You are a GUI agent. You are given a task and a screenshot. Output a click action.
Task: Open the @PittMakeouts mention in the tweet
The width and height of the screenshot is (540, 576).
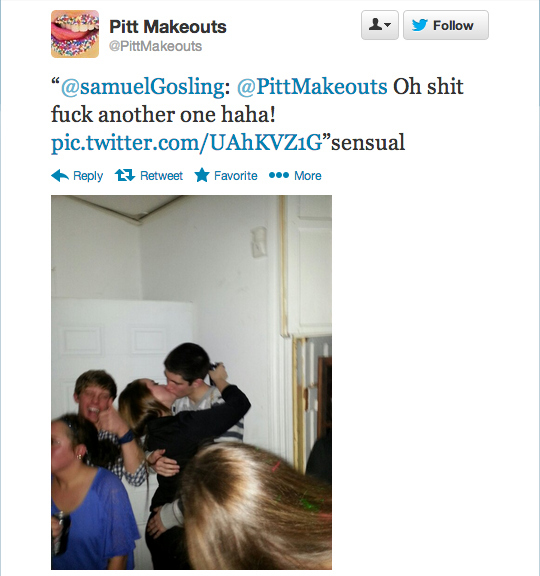(312, 87)
